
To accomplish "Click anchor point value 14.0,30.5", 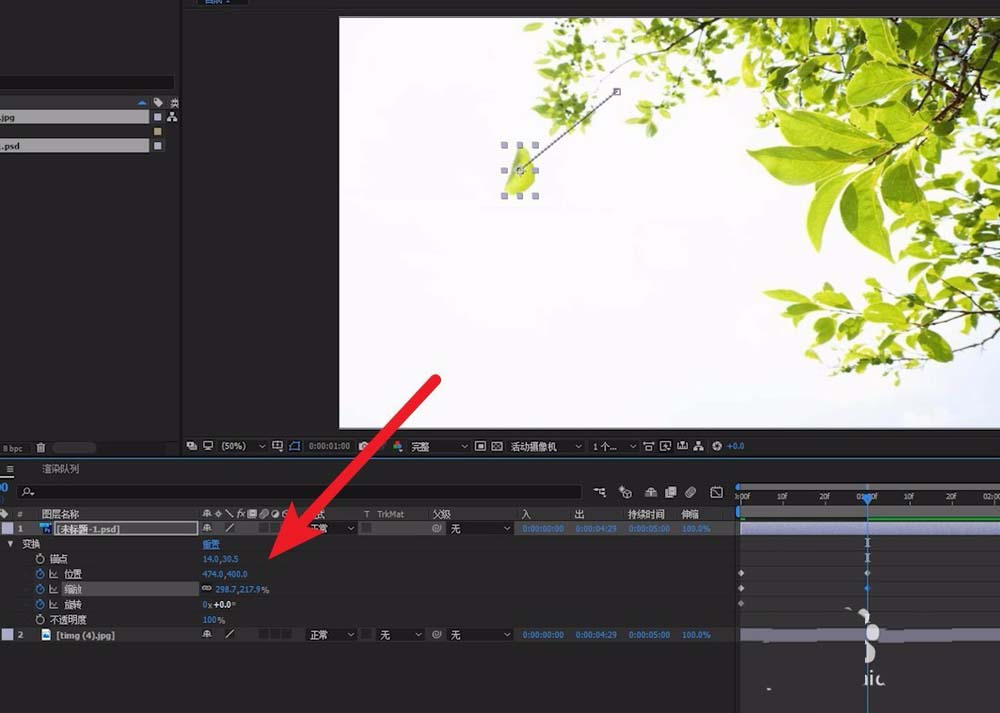I will [220, 559].
